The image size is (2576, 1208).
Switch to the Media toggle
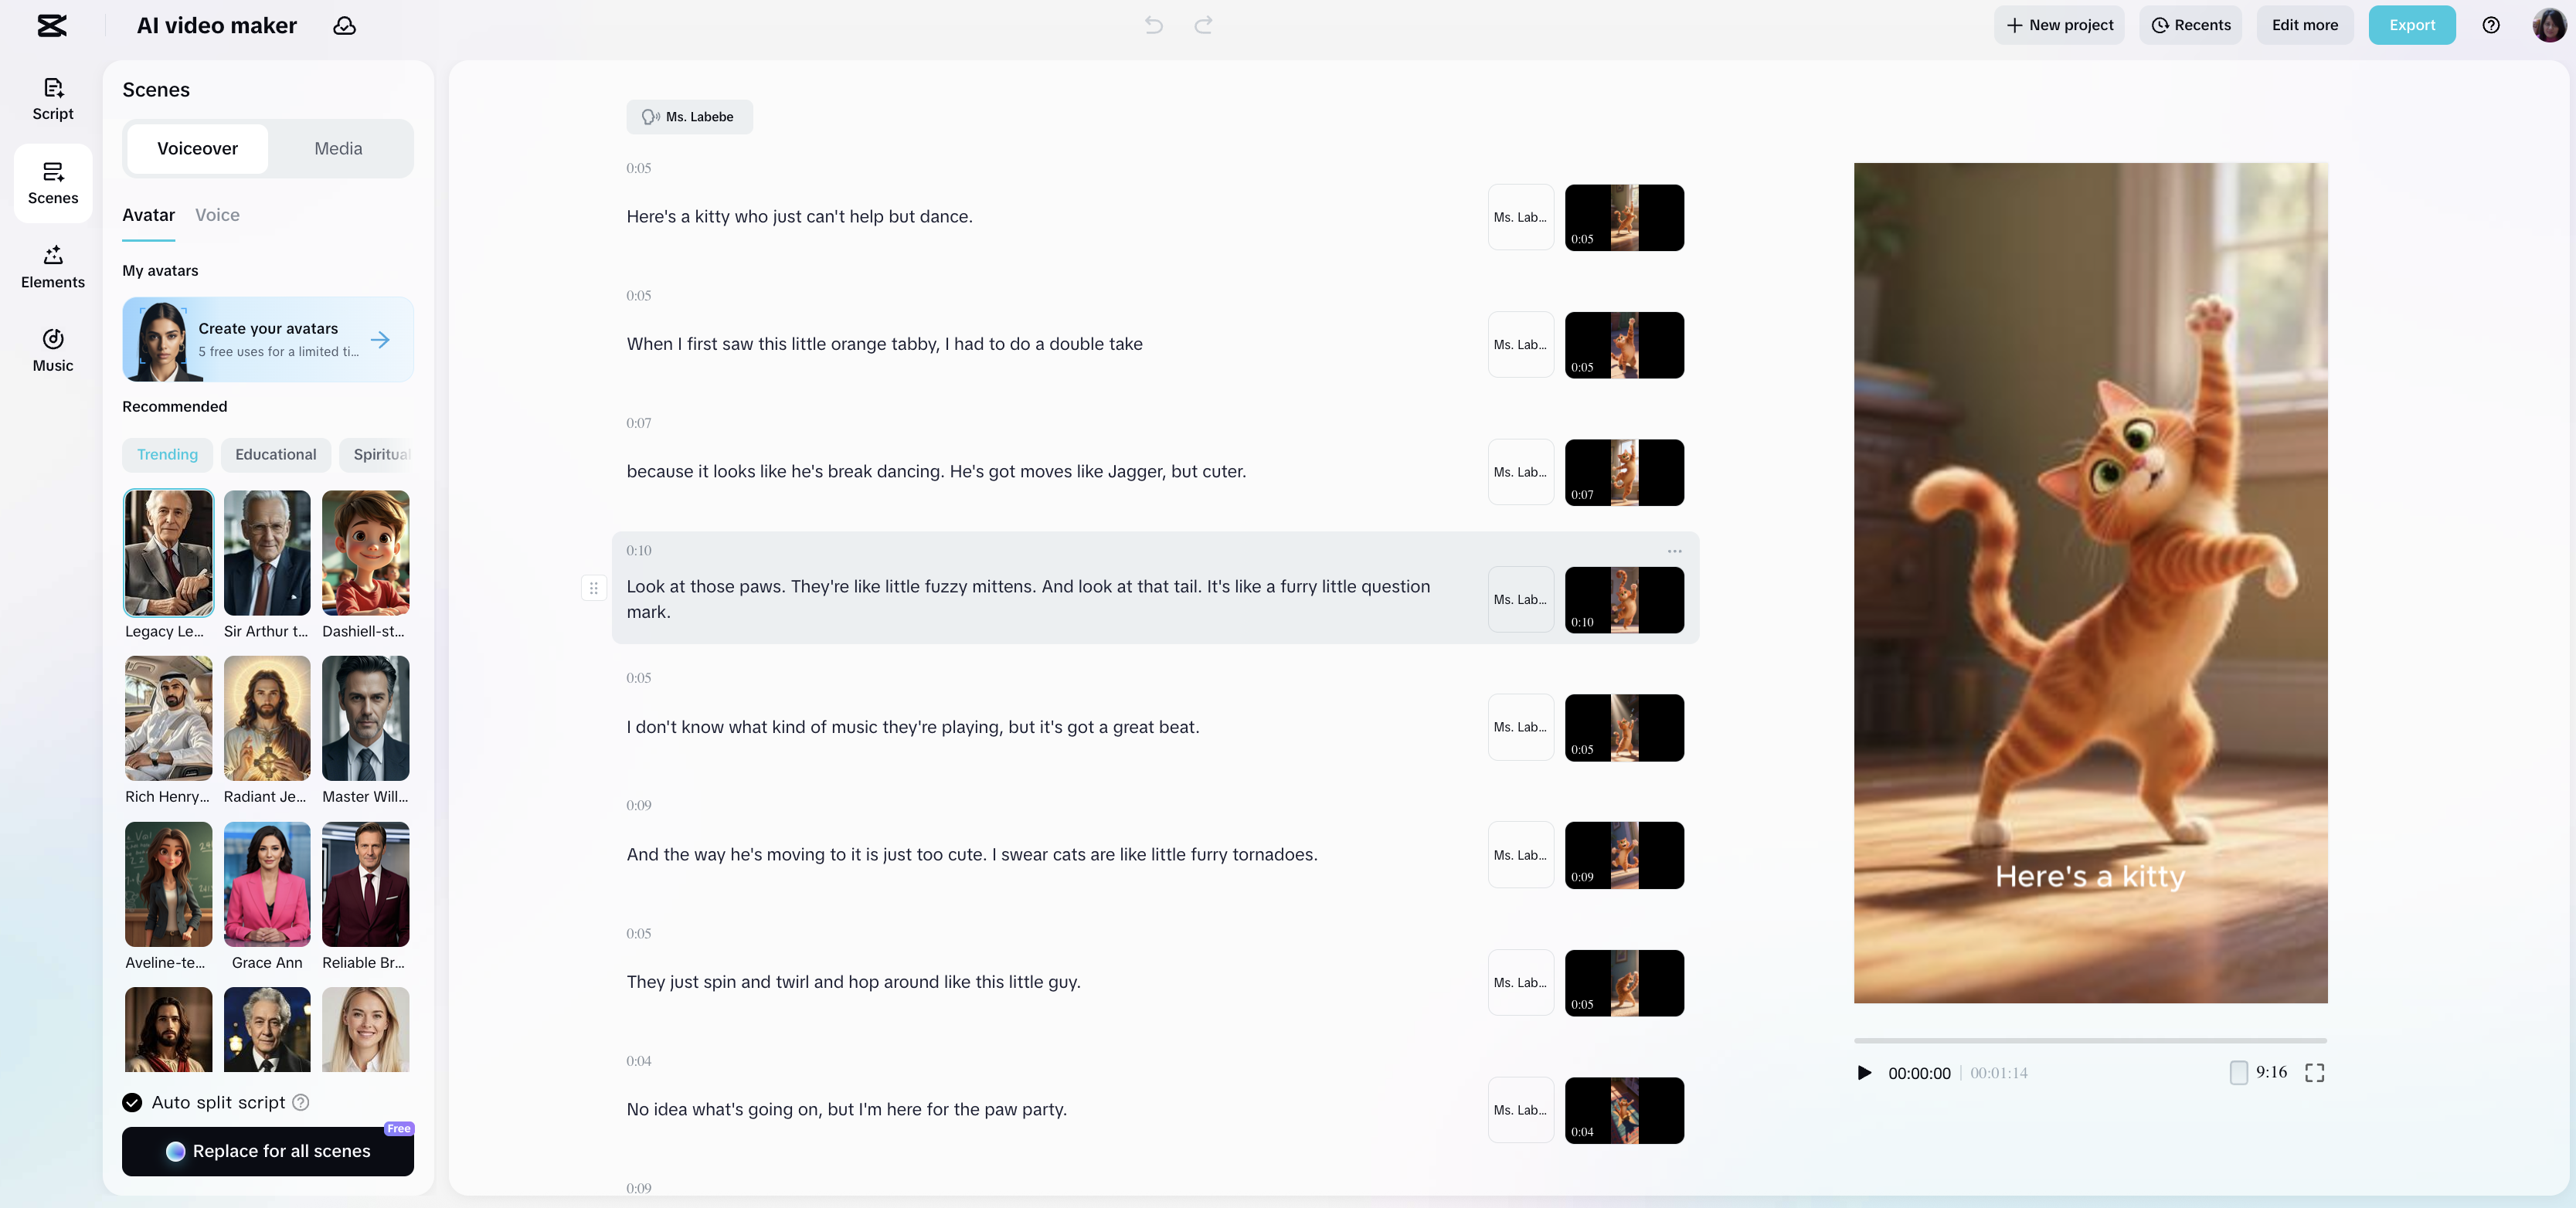coord(338,148)
